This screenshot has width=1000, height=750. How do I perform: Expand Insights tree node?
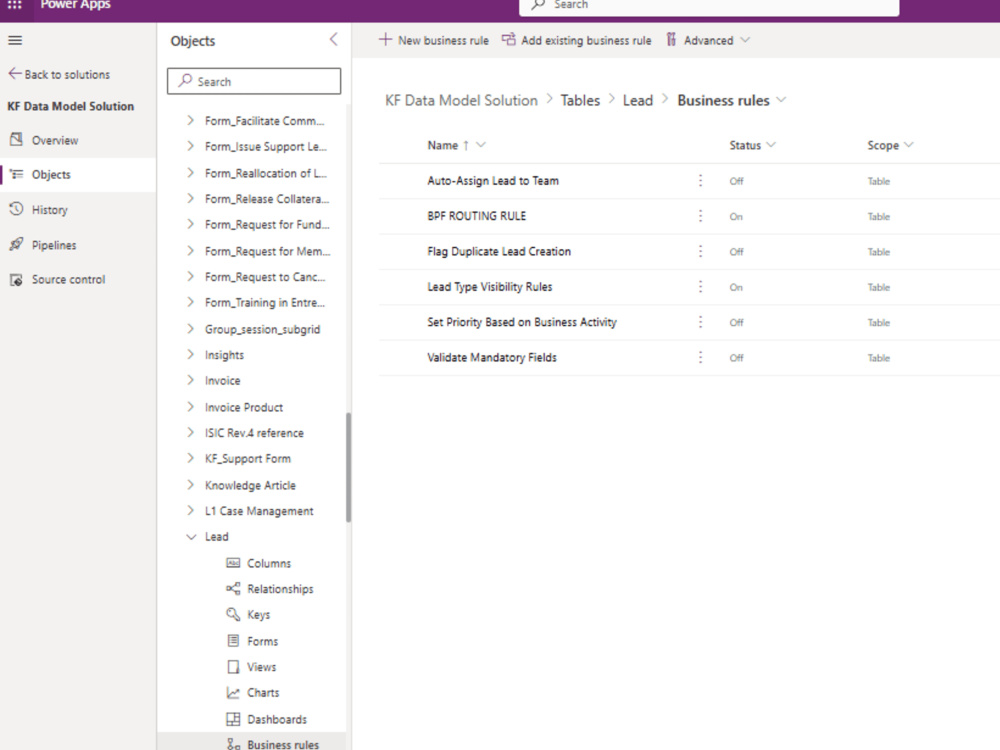point(190,355)
